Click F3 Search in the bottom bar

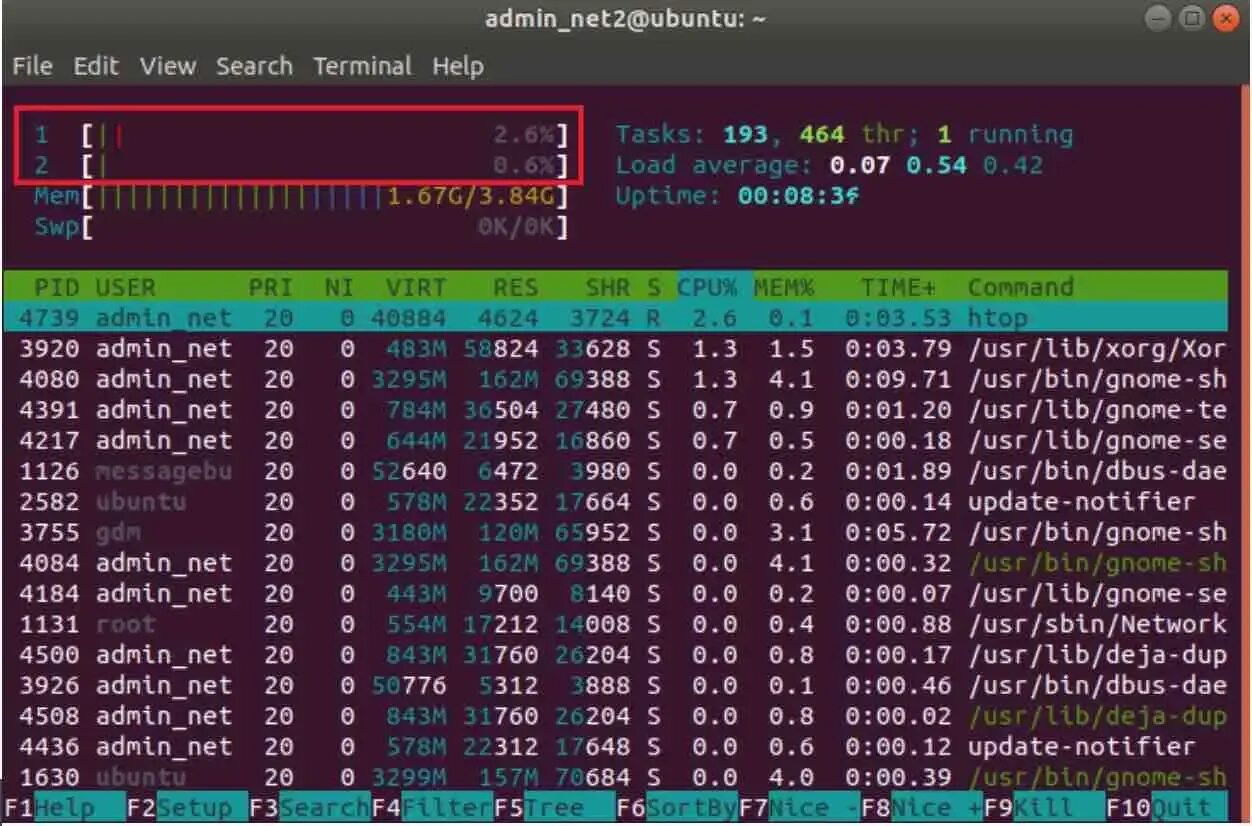pyautogui.click(x=309, y=808)
